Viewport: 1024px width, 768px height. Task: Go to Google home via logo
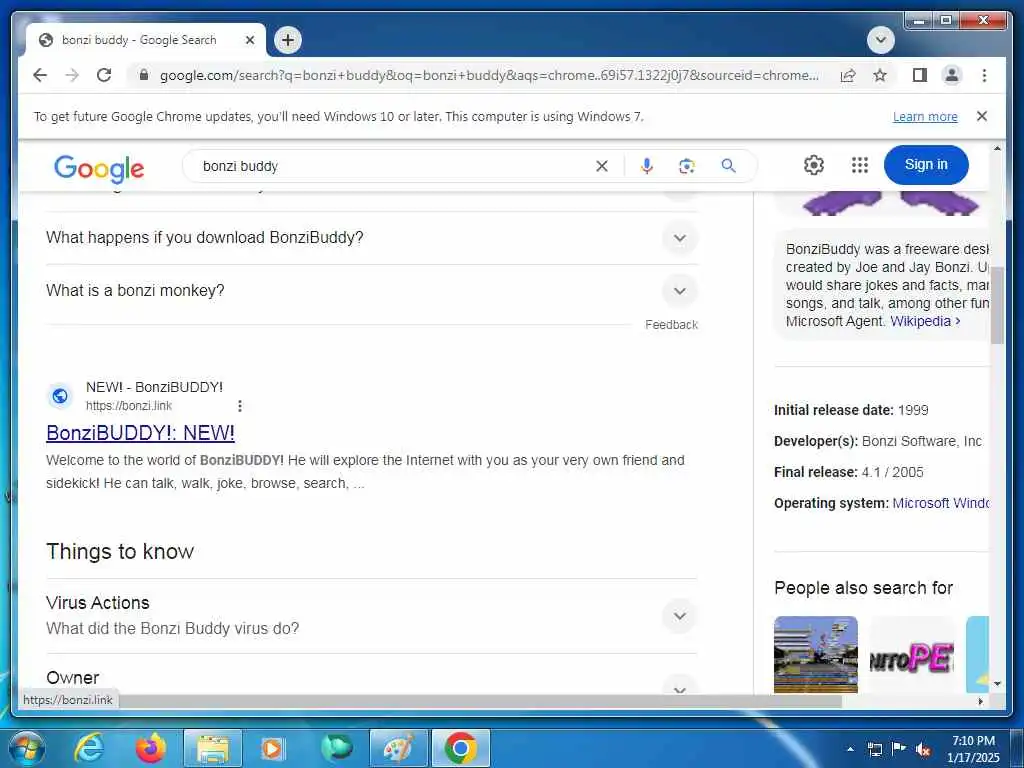(99, 168)
